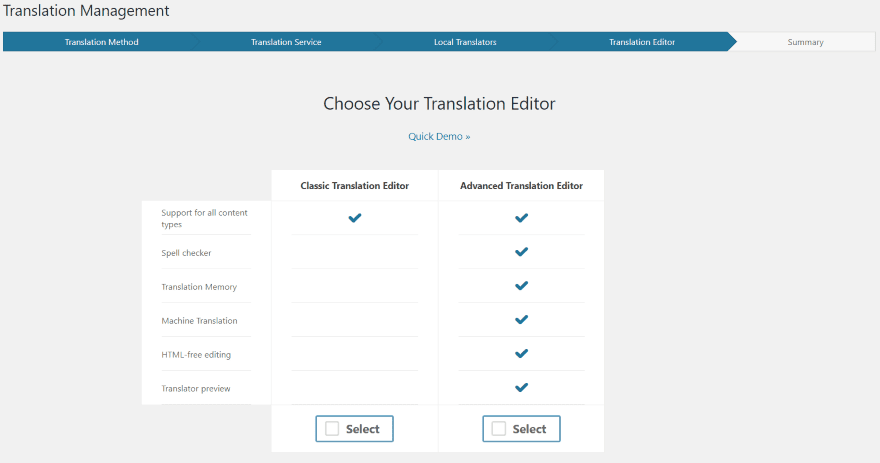Click the Classic Translation Editor column header

coord(354,186)
